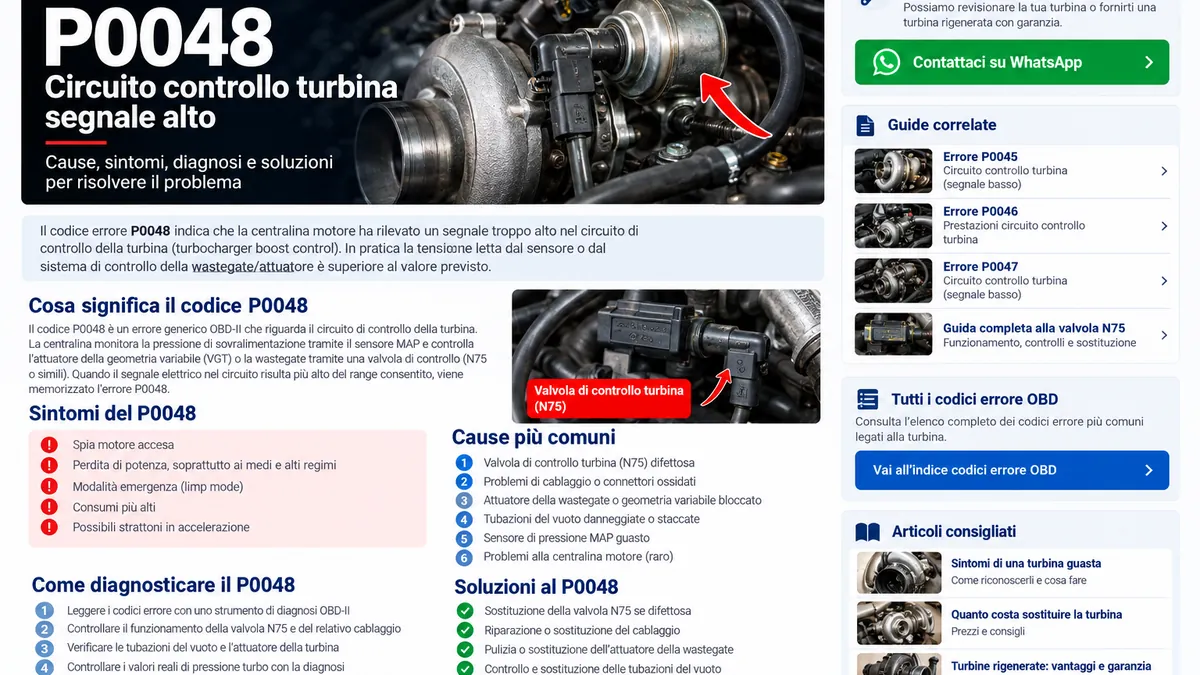1200x675 pixels.
Task: Click heading Come diagnosticare il P0048
Action: (x=163, y=585)
